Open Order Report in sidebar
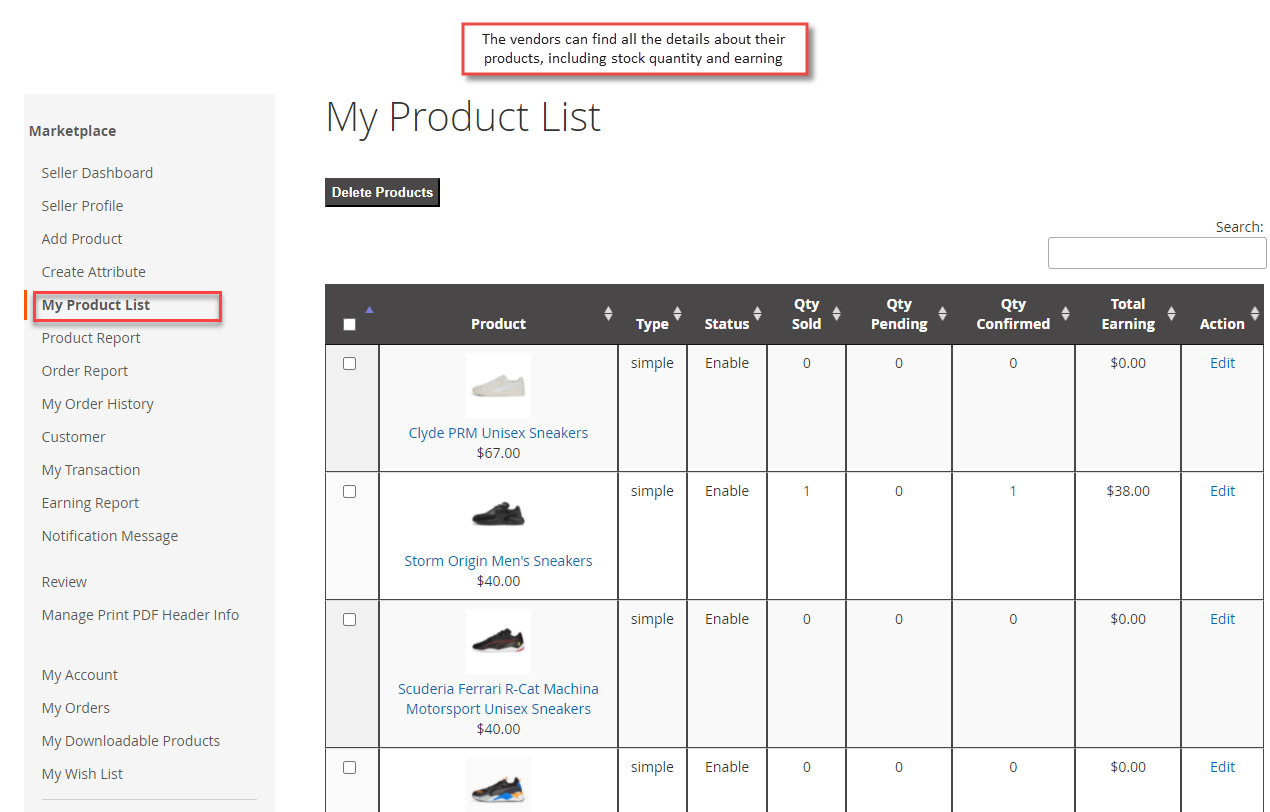The image size is (1270, 812). (85, 371)
